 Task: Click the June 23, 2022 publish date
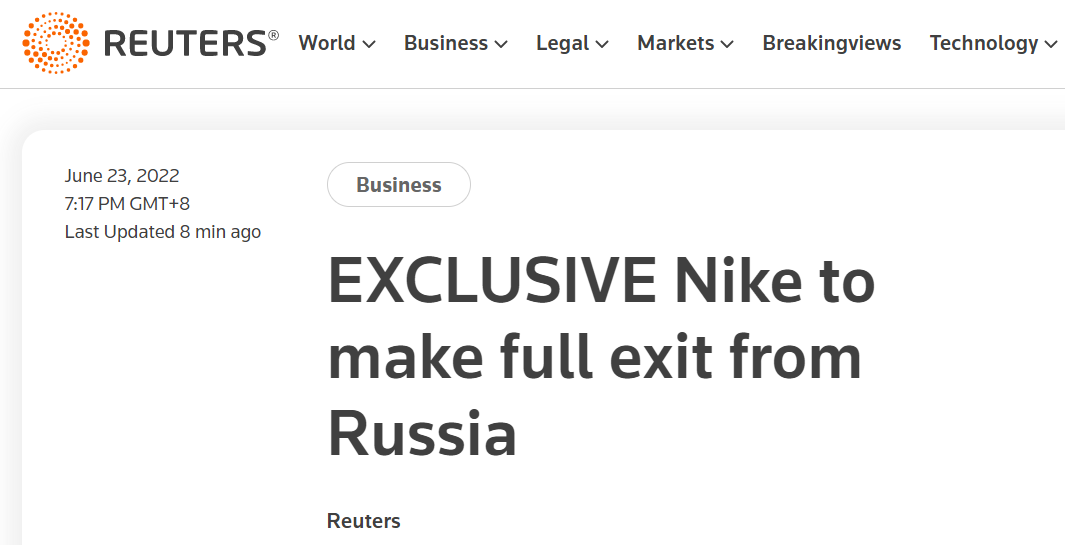click(x=122, y=176)
